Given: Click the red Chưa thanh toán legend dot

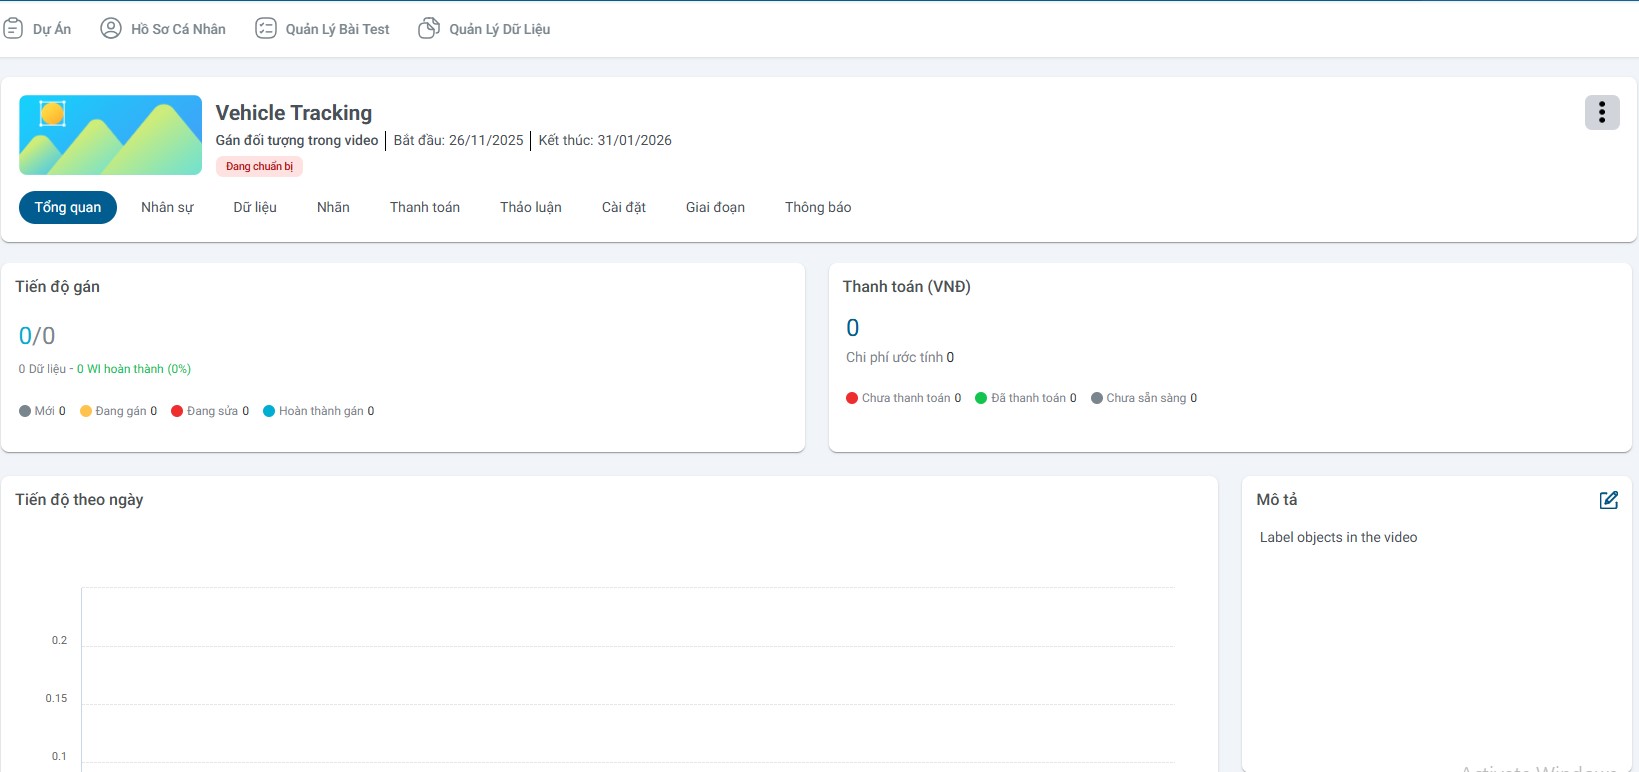Looking at the screenshot, I should pyautogui.click(x=852, y=398).
